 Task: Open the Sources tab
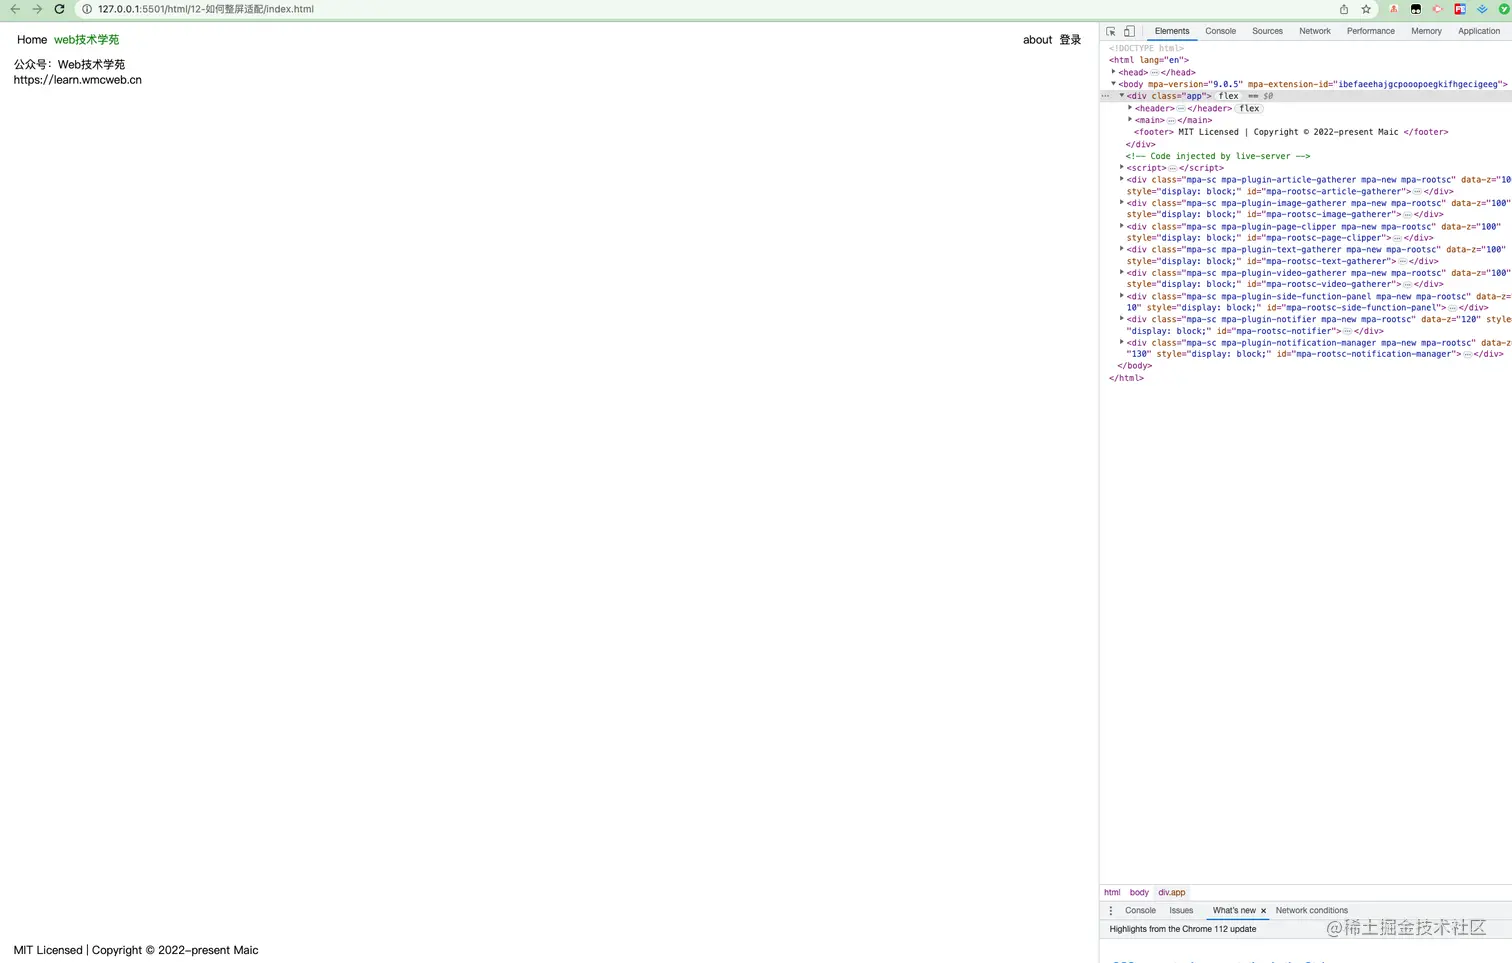pos(1267,31)
